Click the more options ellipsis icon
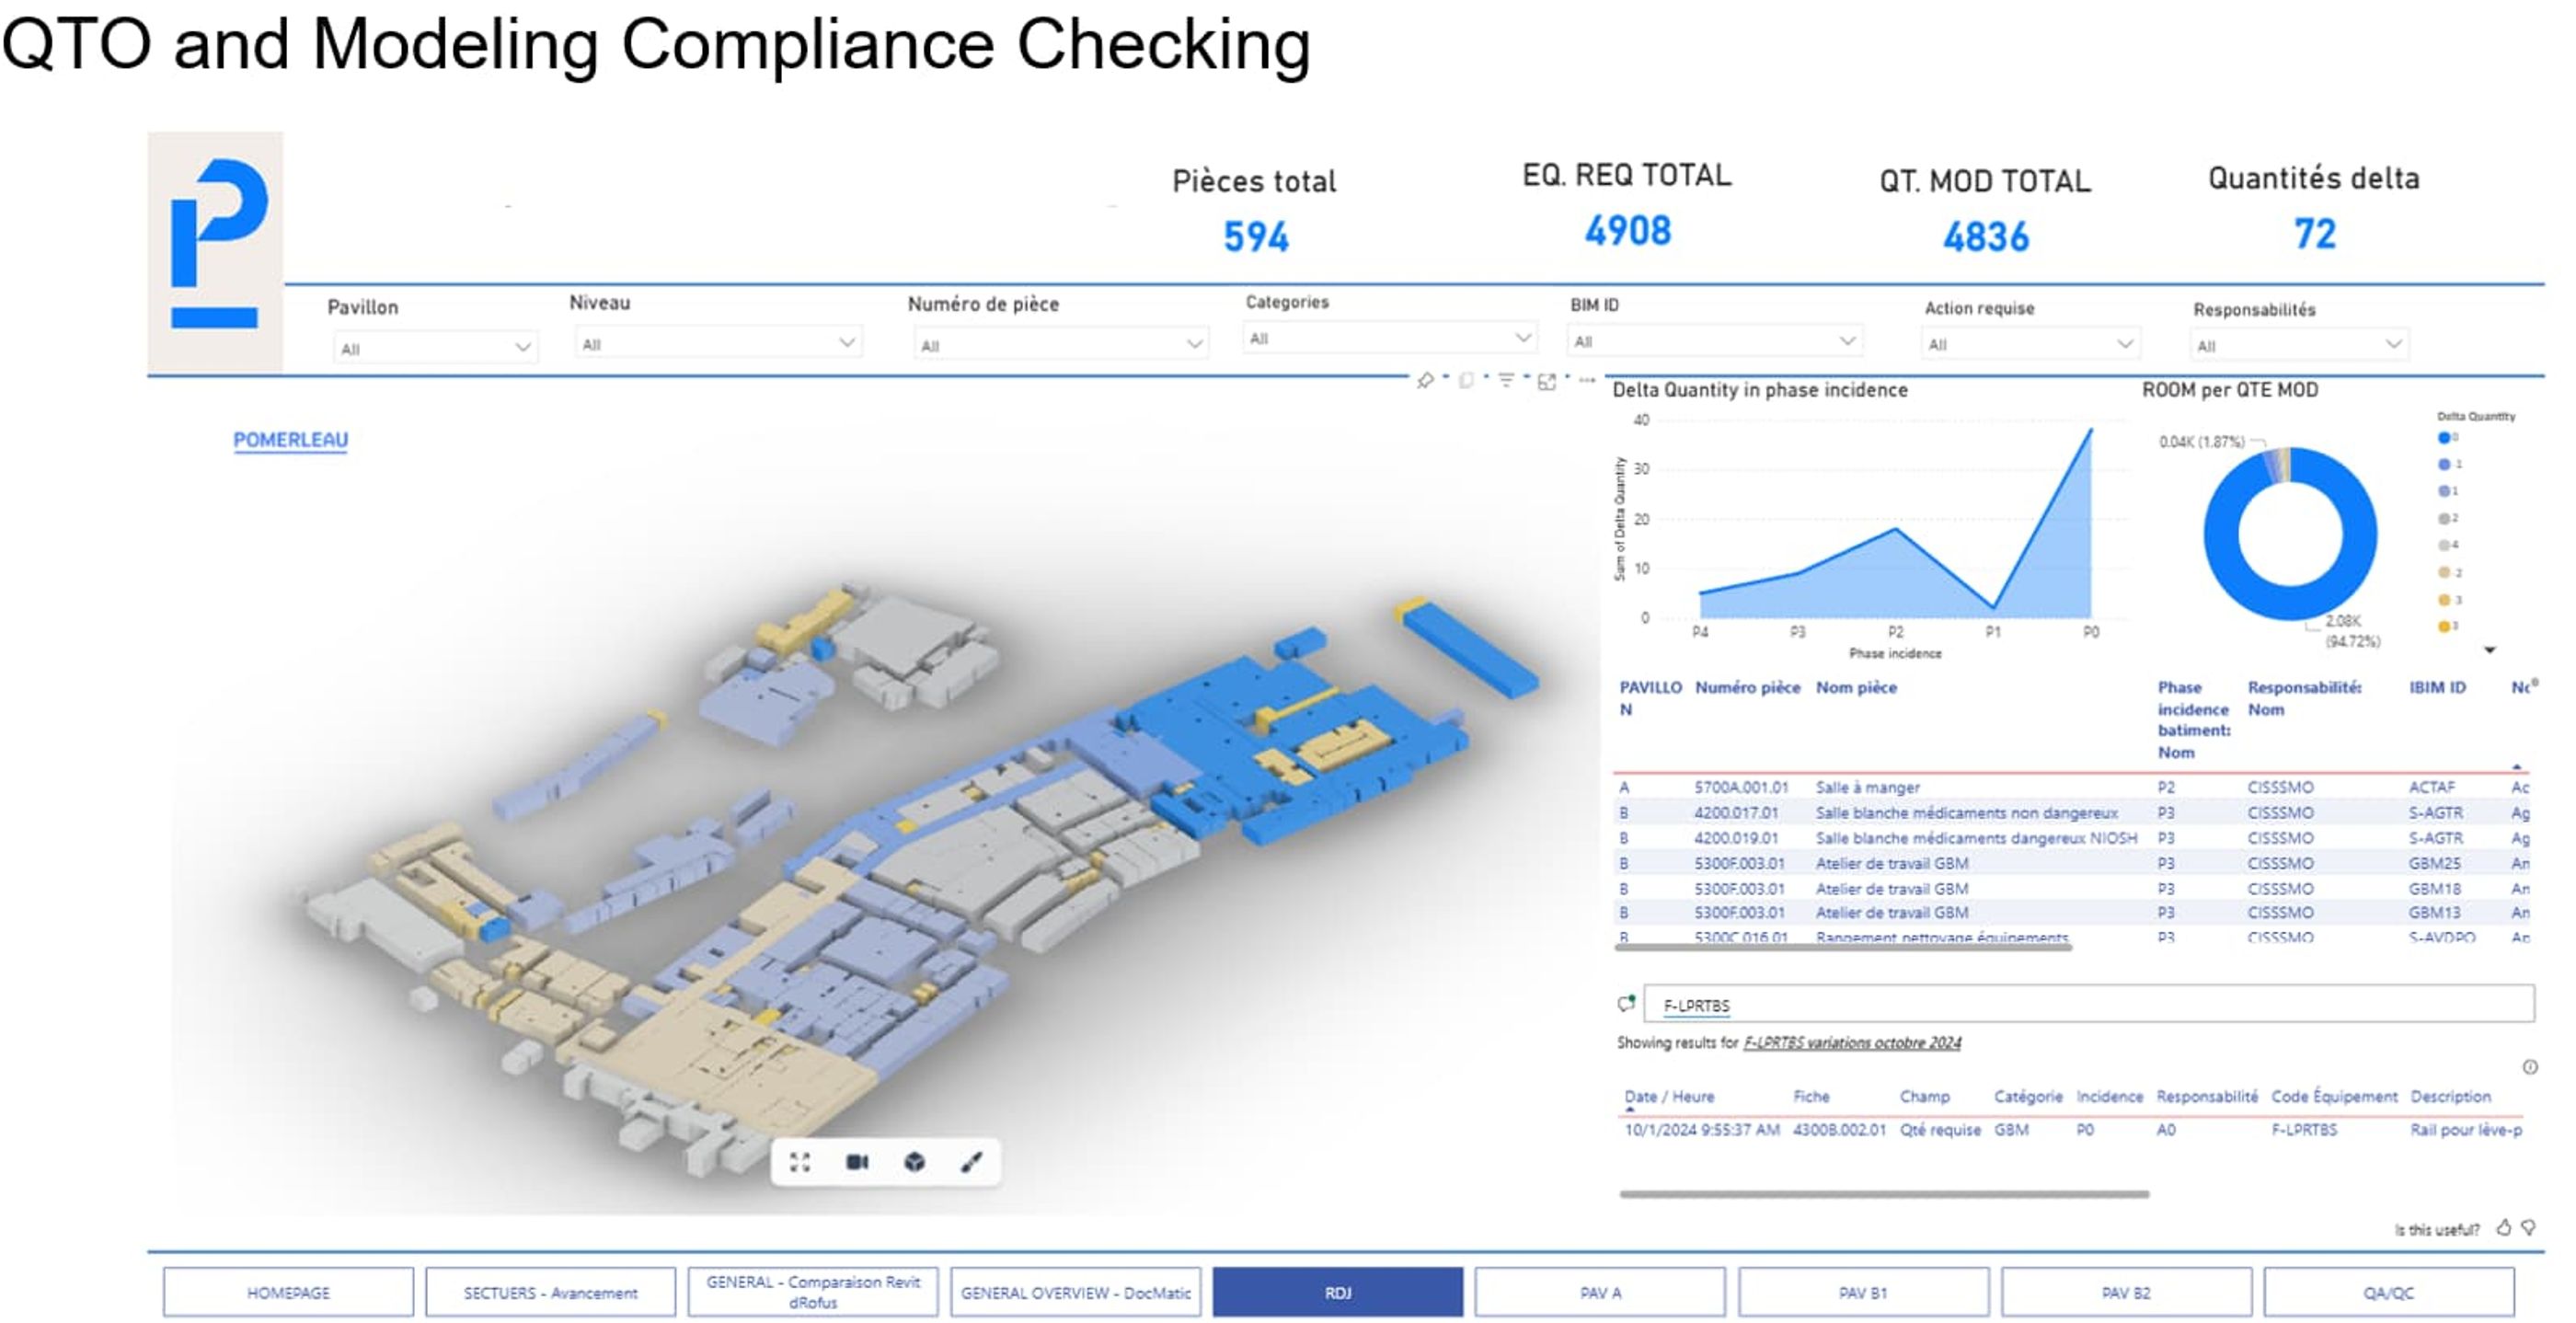The image size is (2576, 1323). pyautogui.click(x=1586, y=381)
